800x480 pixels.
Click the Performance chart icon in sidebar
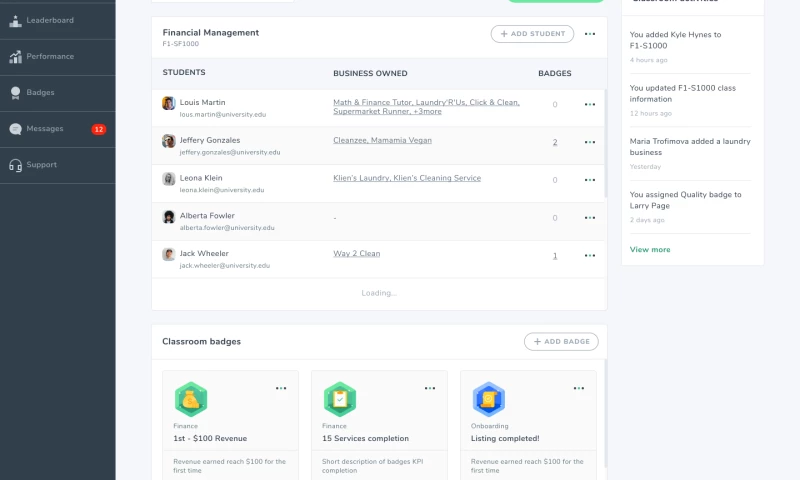tap(15, 57)
